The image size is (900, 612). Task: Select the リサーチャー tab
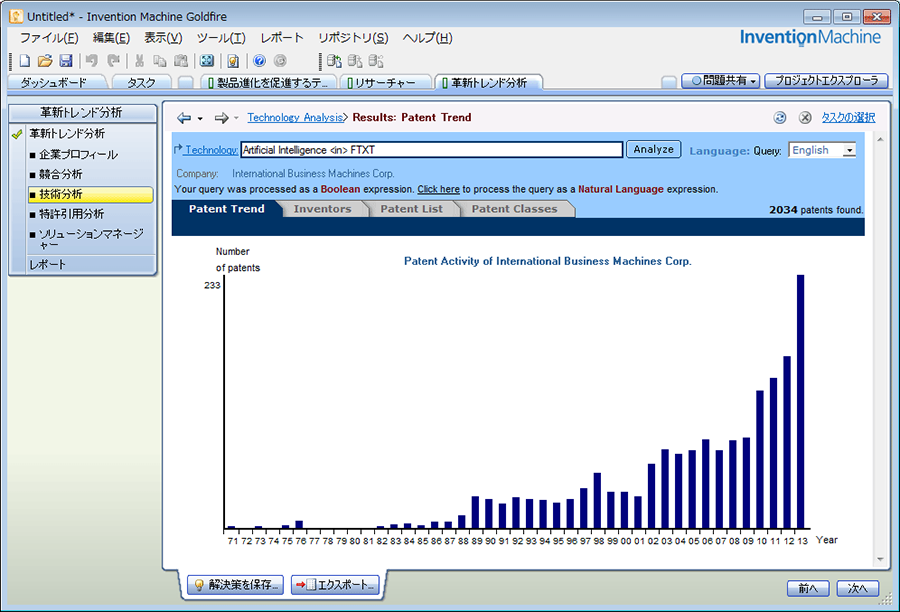coord(385,83)
